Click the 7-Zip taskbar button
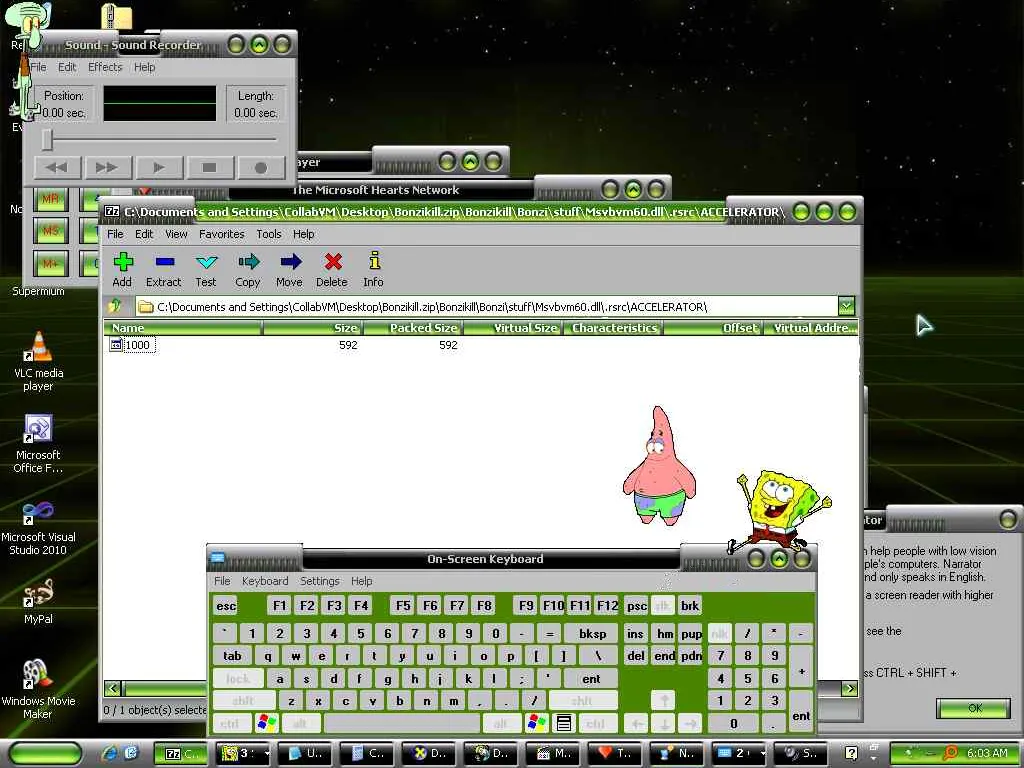 pos(183,754)
